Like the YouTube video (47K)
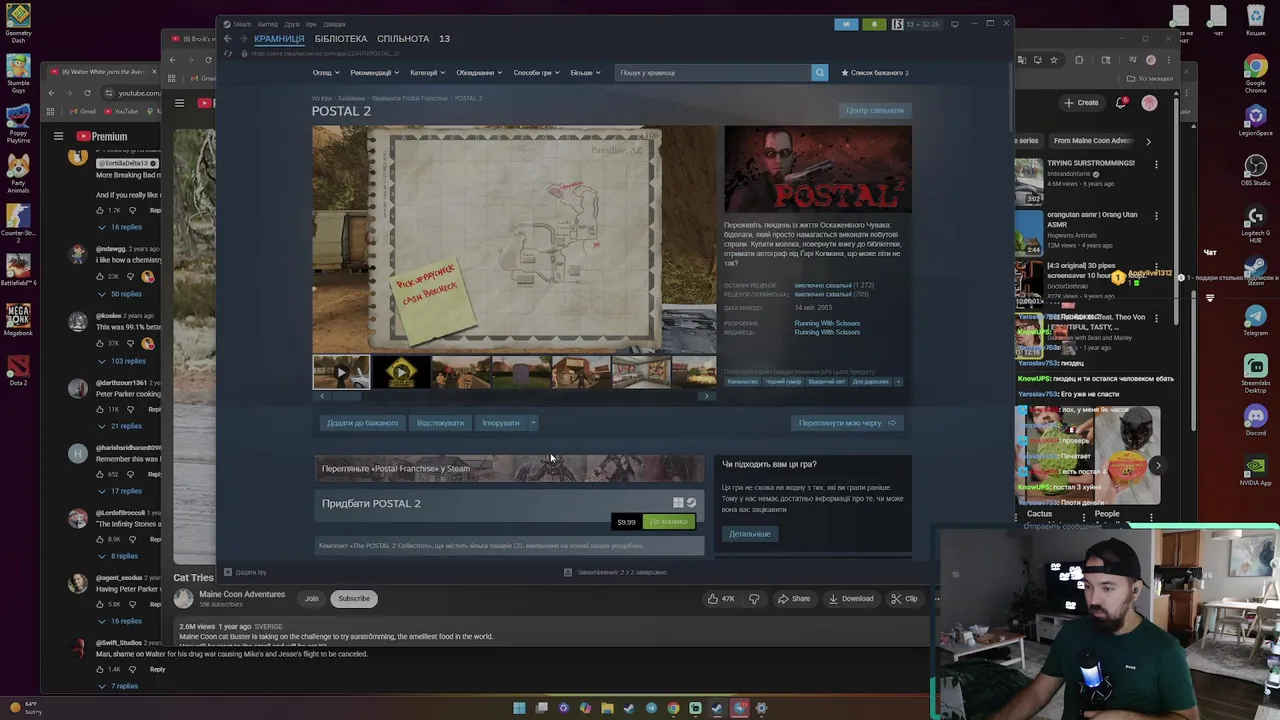This screenshot has width=1280, height=720. [x=722, y=599]
